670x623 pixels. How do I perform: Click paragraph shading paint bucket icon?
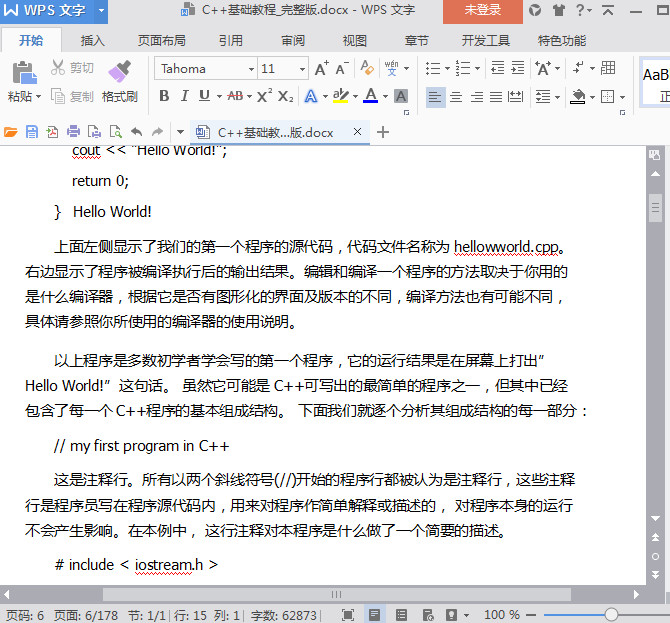(578, 97)
